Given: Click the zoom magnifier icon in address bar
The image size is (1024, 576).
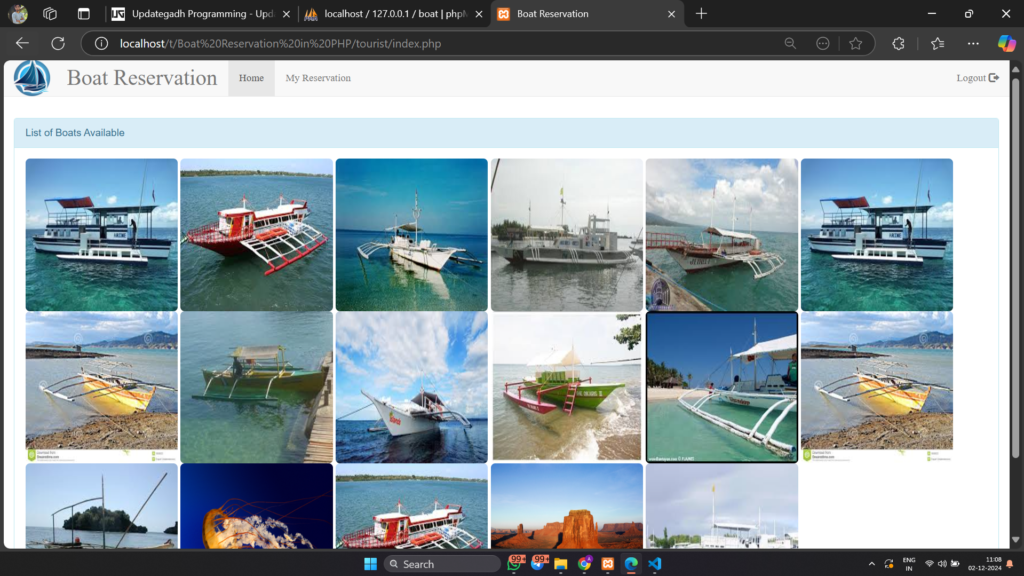Looking at the screenshot, I should (790, 44).
